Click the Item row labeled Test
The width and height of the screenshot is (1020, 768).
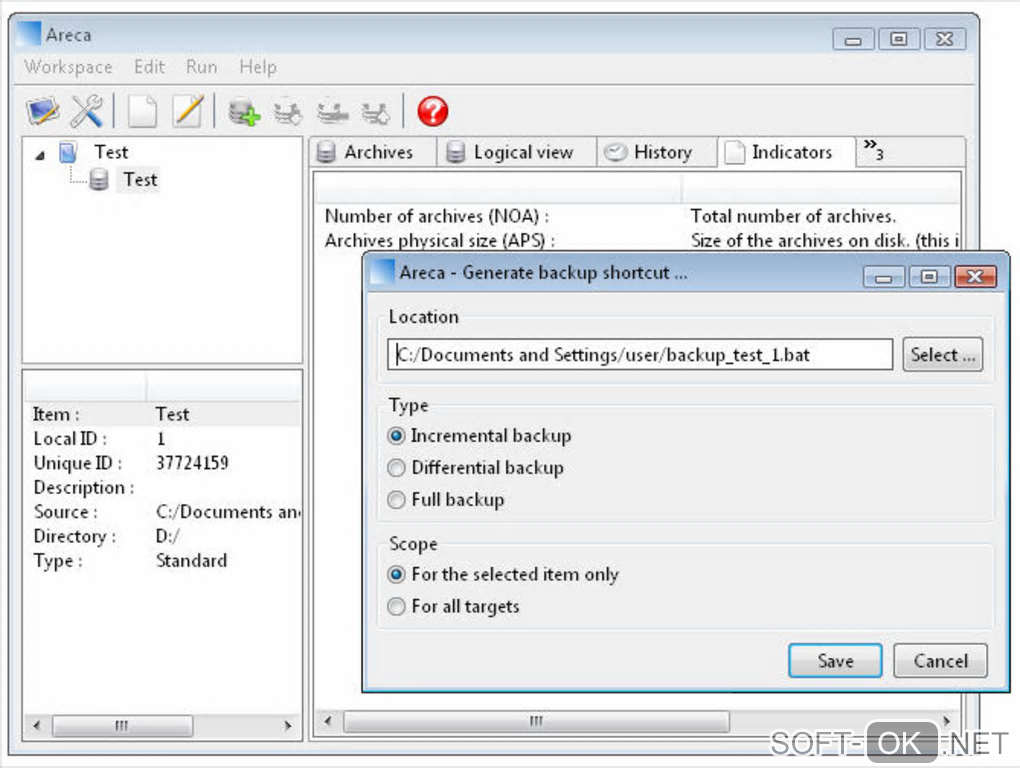click(163, 414)
